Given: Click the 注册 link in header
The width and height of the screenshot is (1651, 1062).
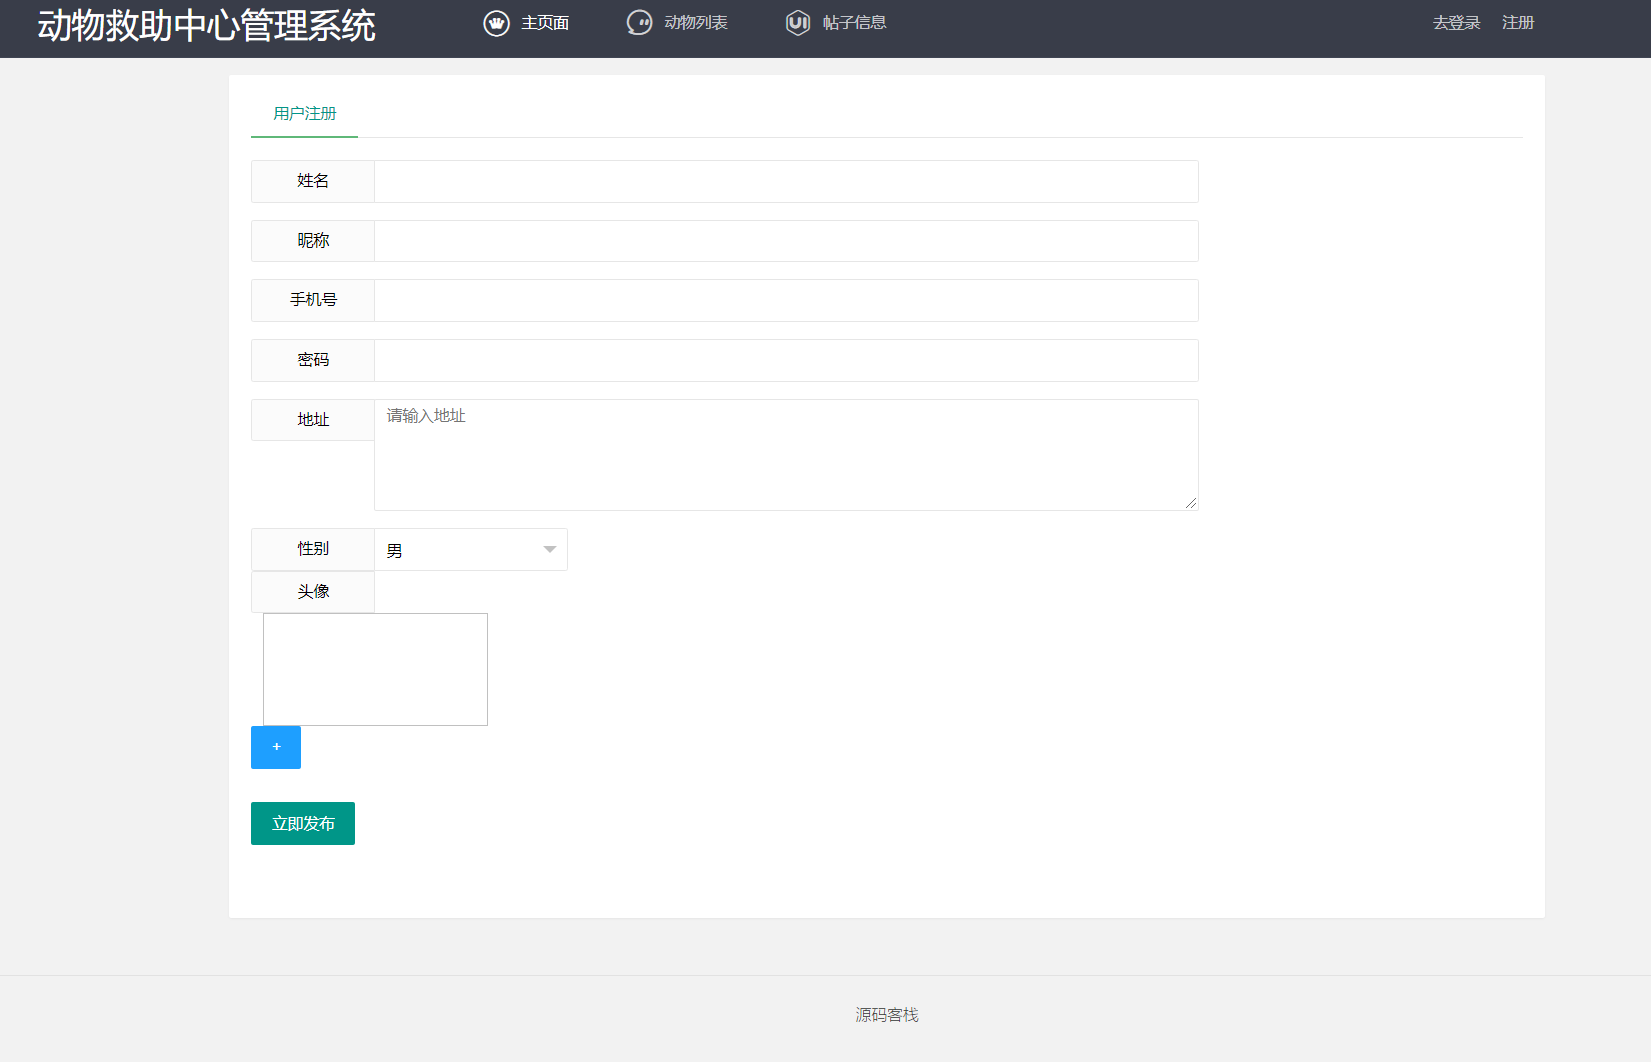Looking at the screenshot, I should pos(1518,23).
